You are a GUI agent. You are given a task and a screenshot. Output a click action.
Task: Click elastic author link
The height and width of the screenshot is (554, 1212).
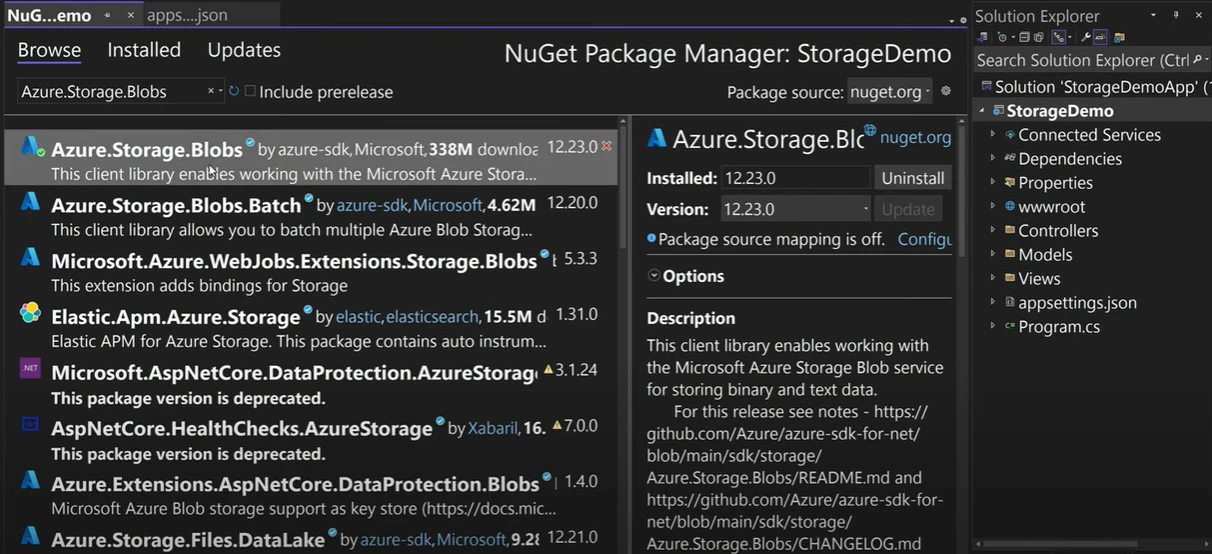click(358, 316)
